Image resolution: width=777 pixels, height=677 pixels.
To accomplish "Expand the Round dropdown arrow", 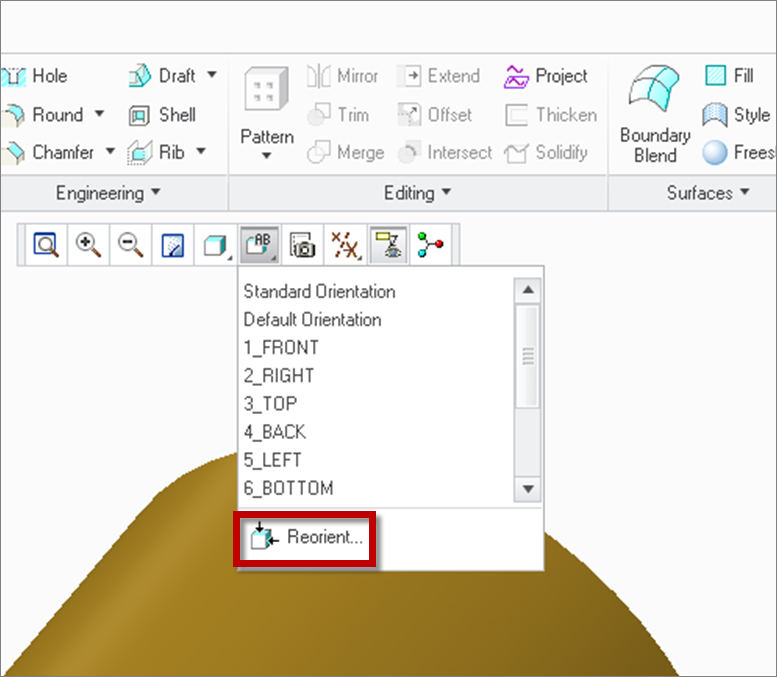I will [100, 113].
